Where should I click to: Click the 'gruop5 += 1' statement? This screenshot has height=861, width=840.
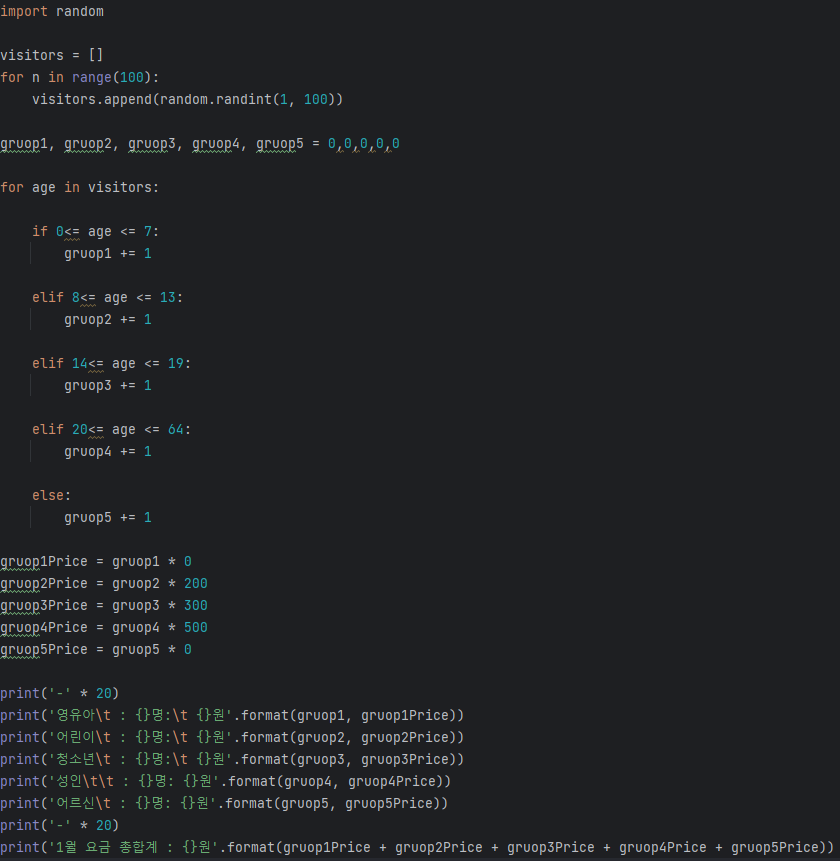click(x=108, y=517)
